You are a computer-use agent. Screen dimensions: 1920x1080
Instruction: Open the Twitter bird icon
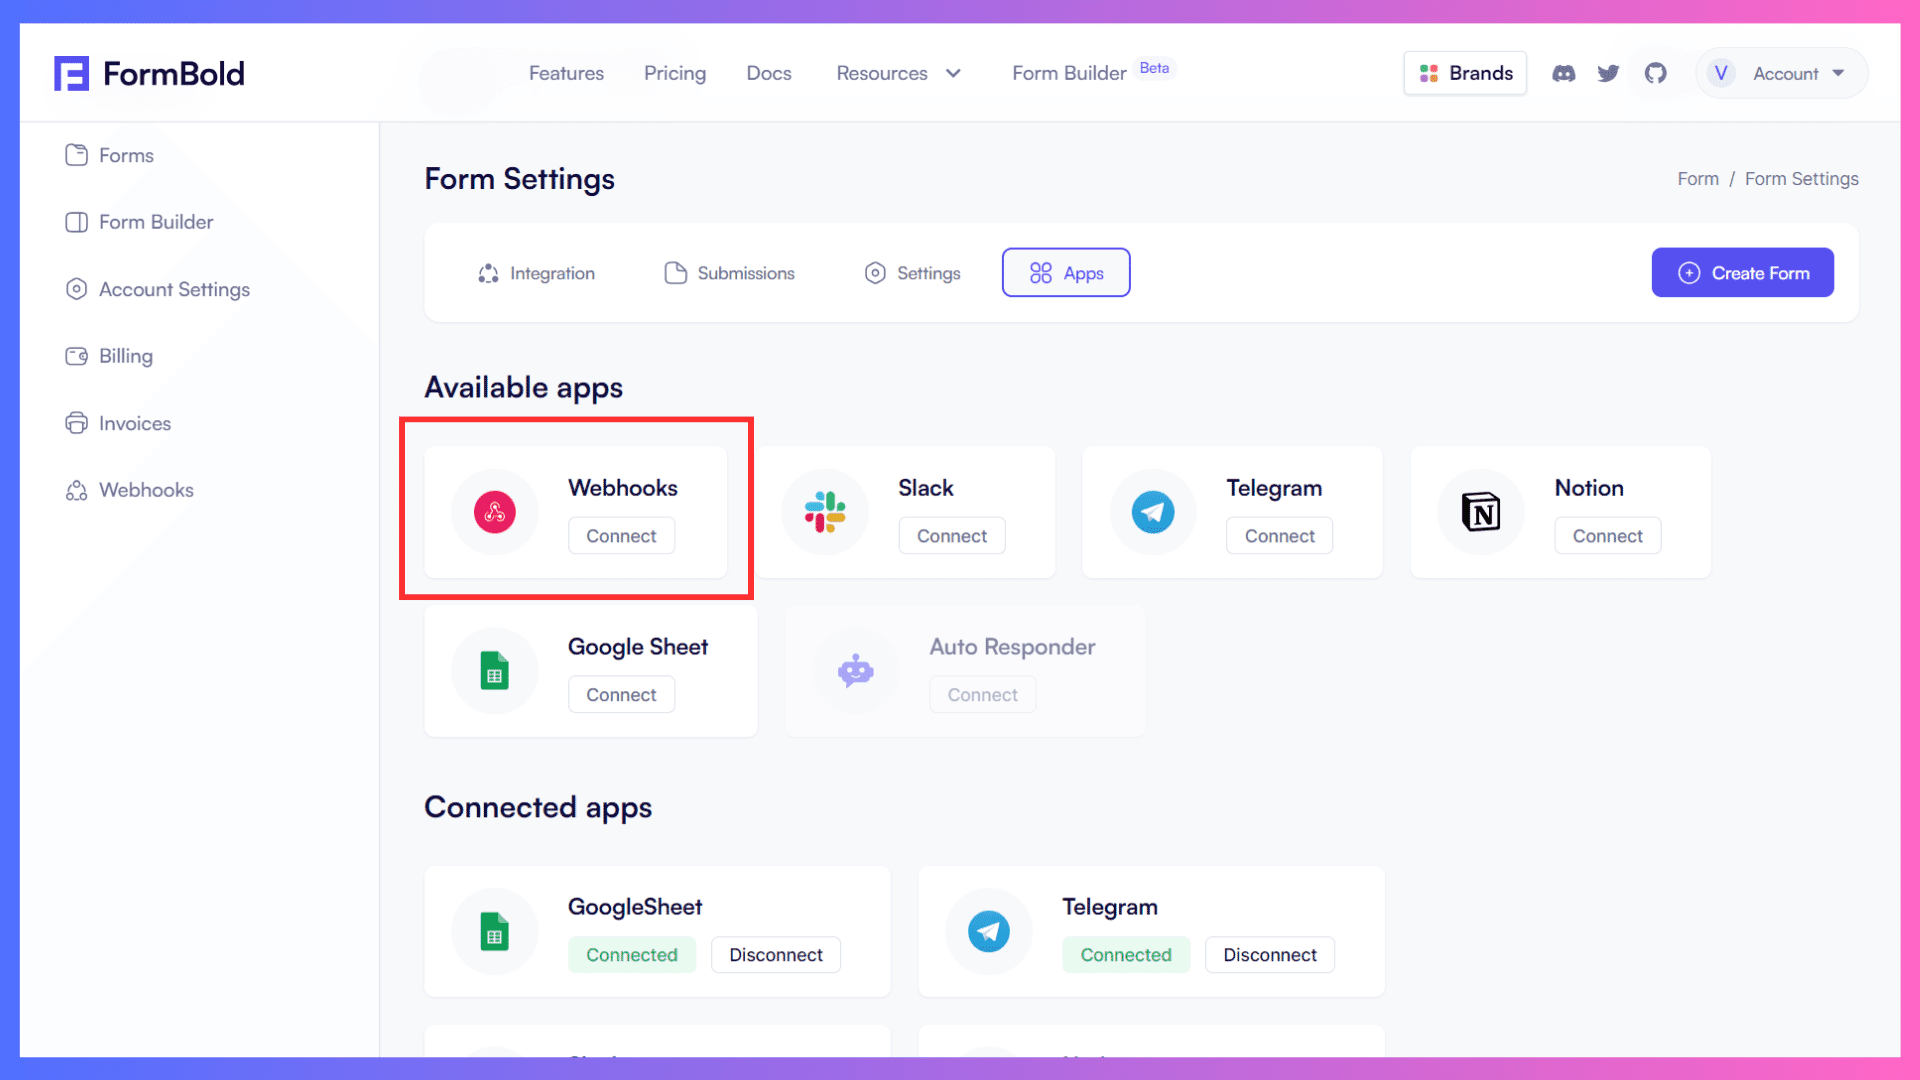point(1608,73)
